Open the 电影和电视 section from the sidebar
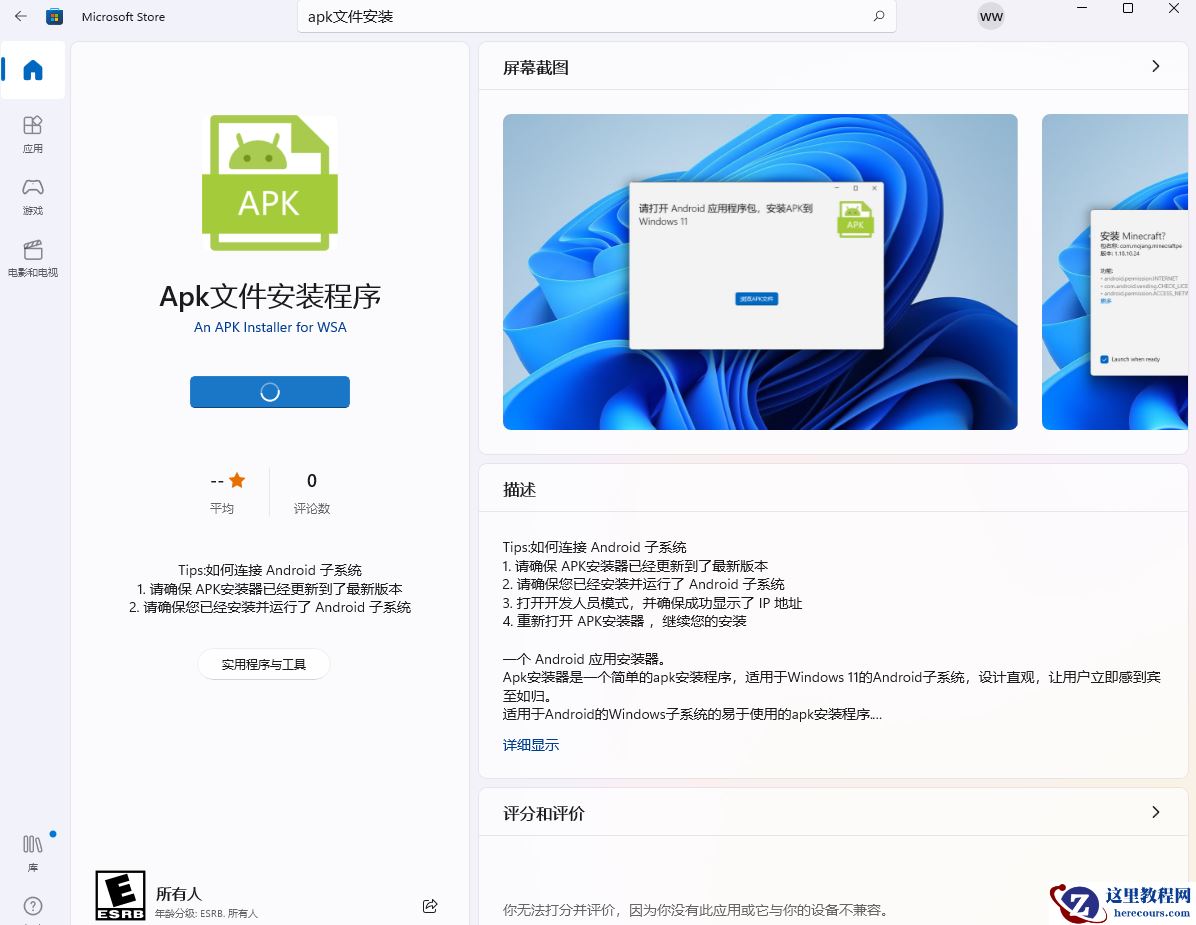Screen dimensions: 1196x925 33,257
